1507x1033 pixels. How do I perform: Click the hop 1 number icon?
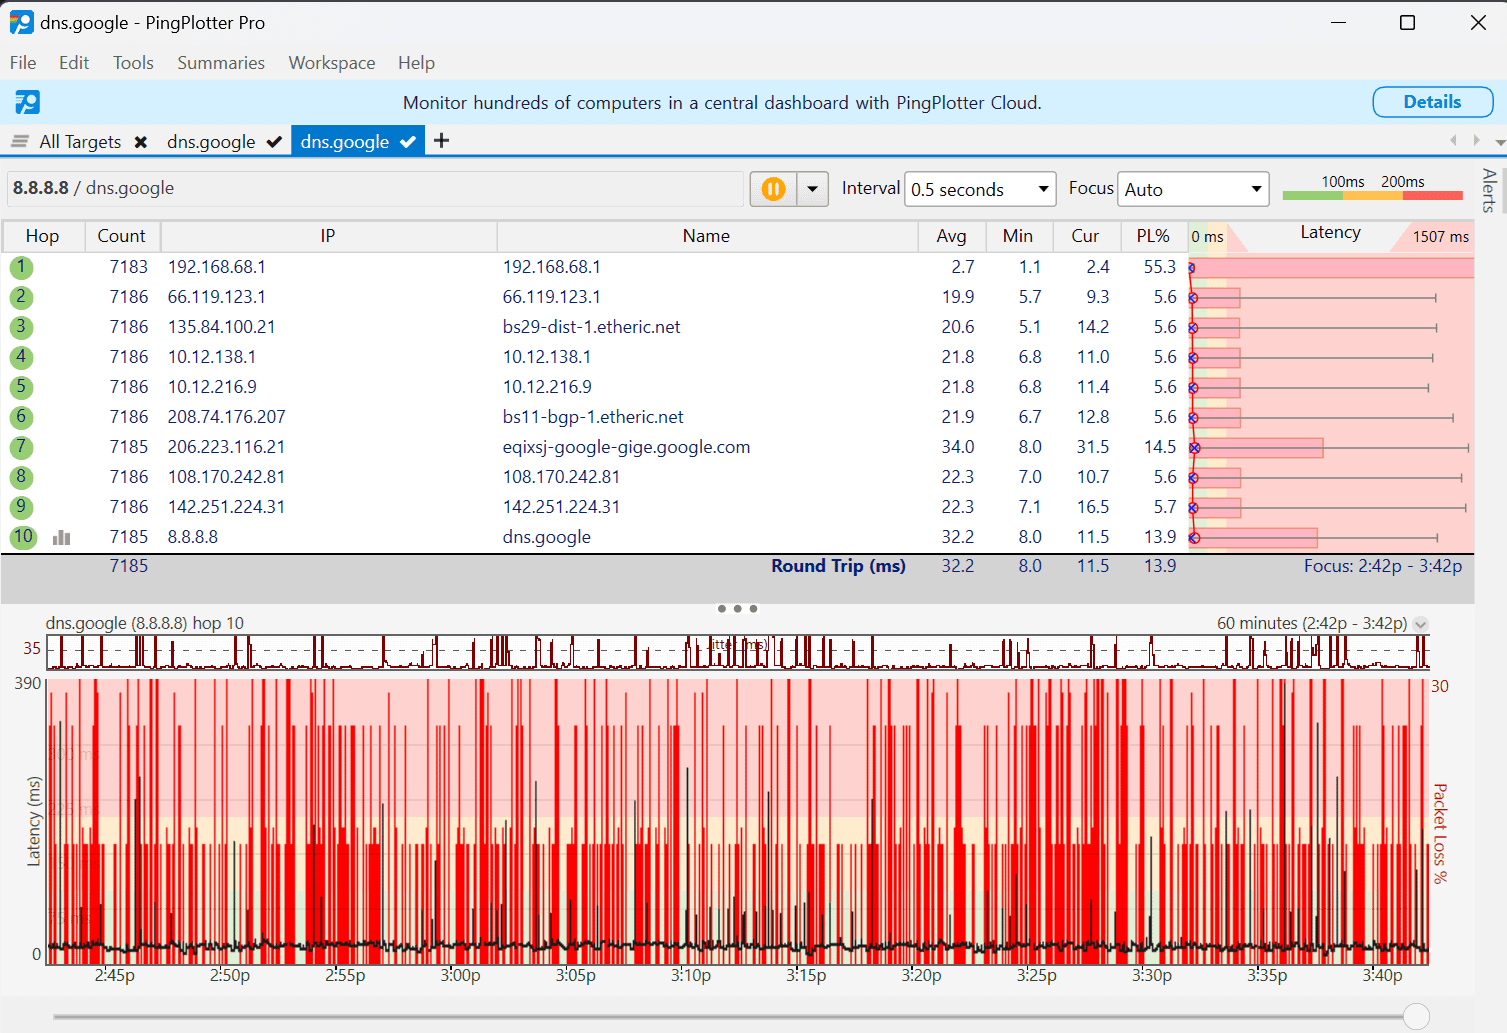pos(21,267)
